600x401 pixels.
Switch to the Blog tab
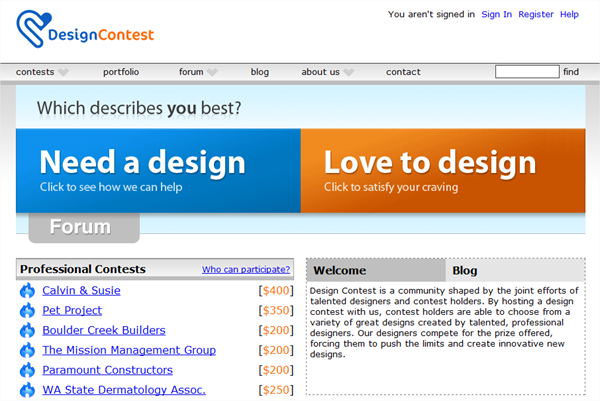click(x=465, y=270)
